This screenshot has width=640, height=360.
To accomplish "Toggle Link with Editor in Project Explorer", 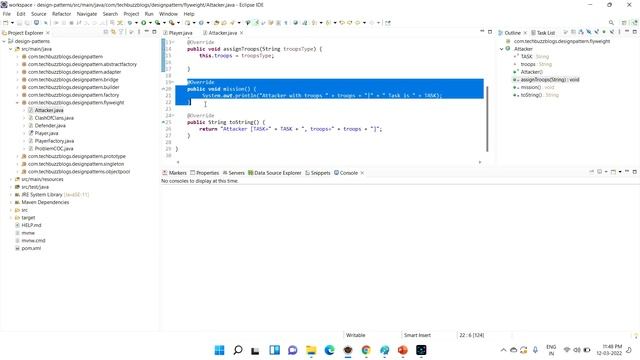I will (x=113, y=32).
